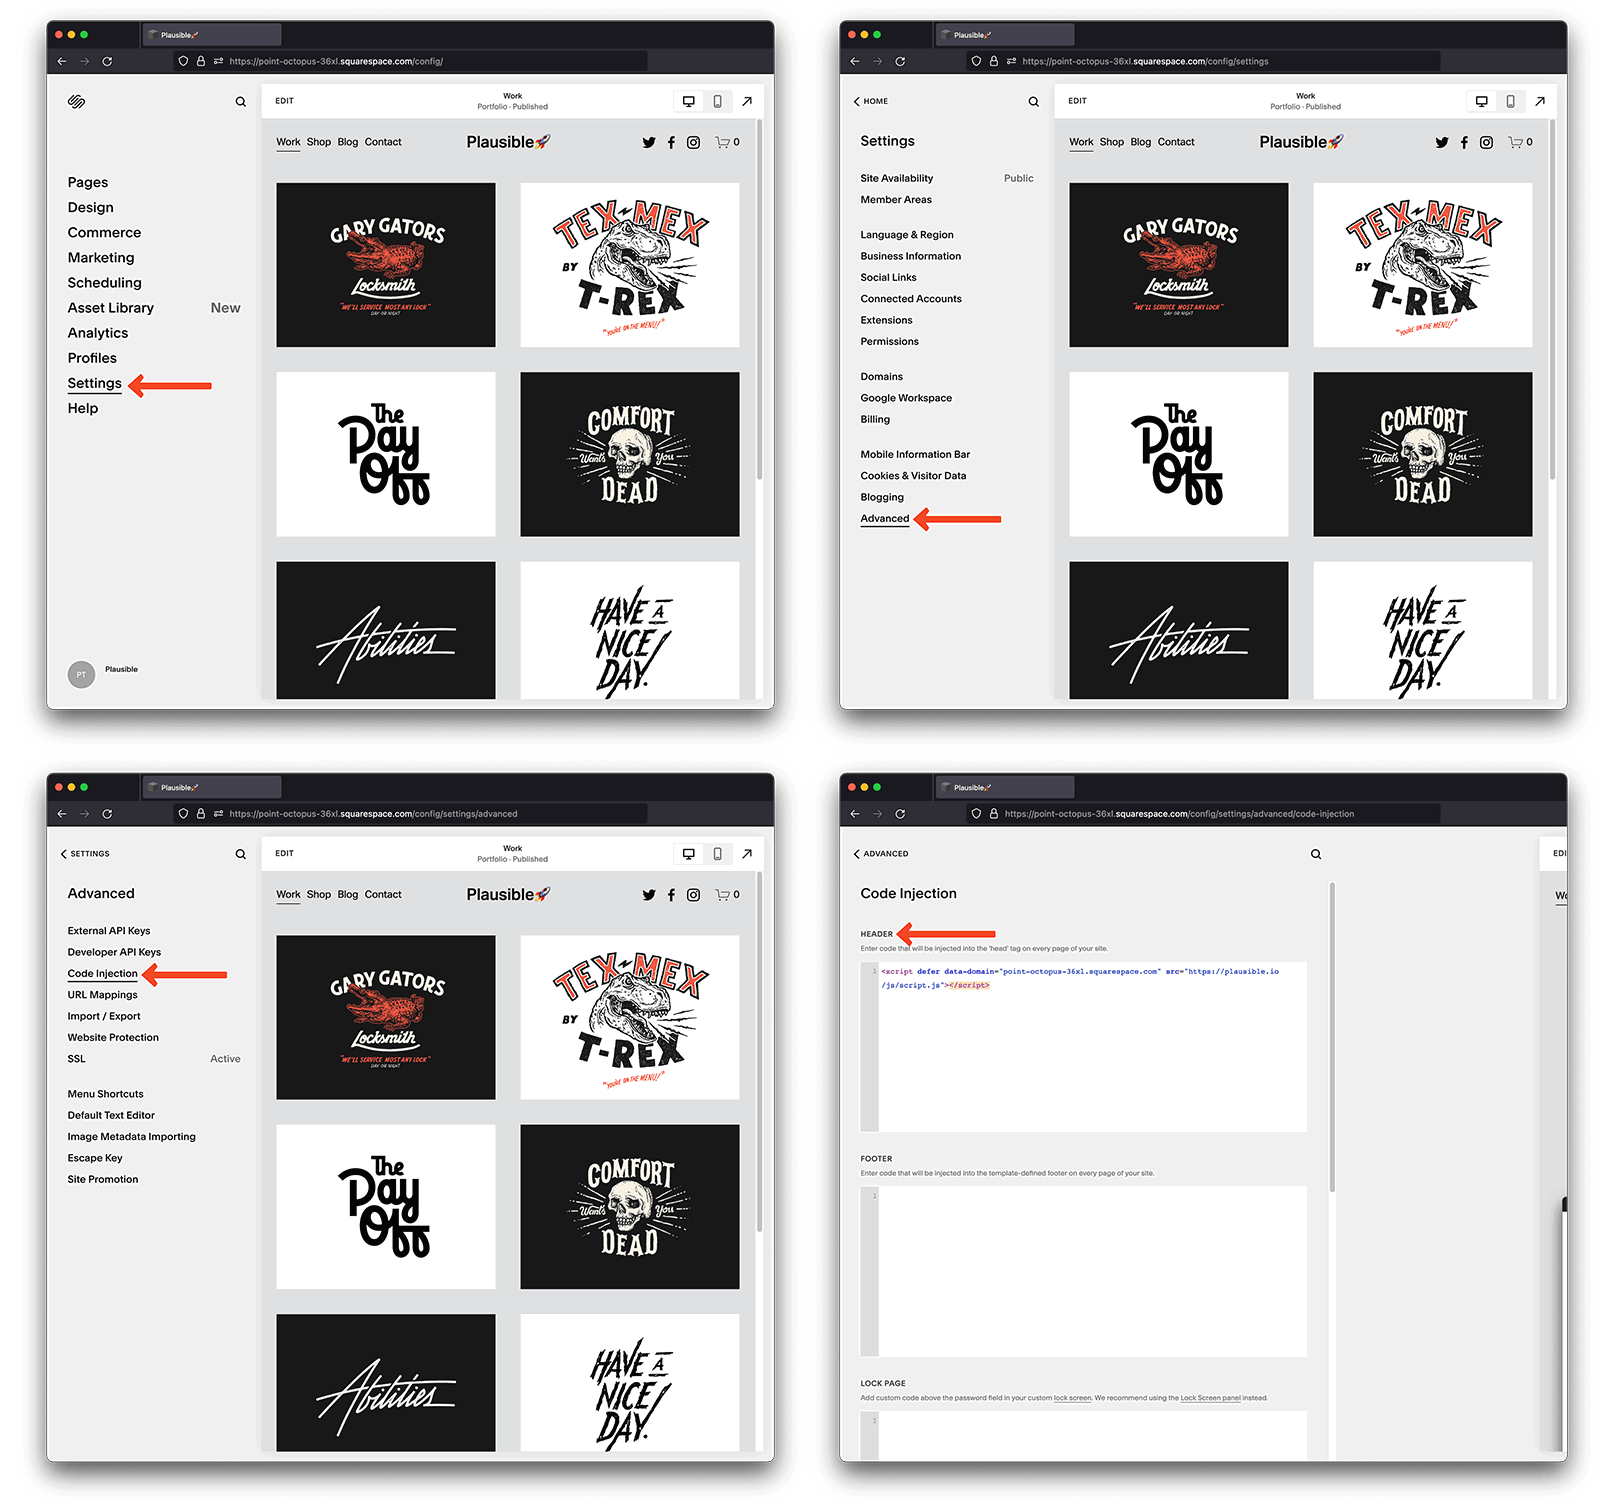Click the Twitter icon in the top-left window site header
Viewport: 1600px width, 1505px height.
point(649,142)
